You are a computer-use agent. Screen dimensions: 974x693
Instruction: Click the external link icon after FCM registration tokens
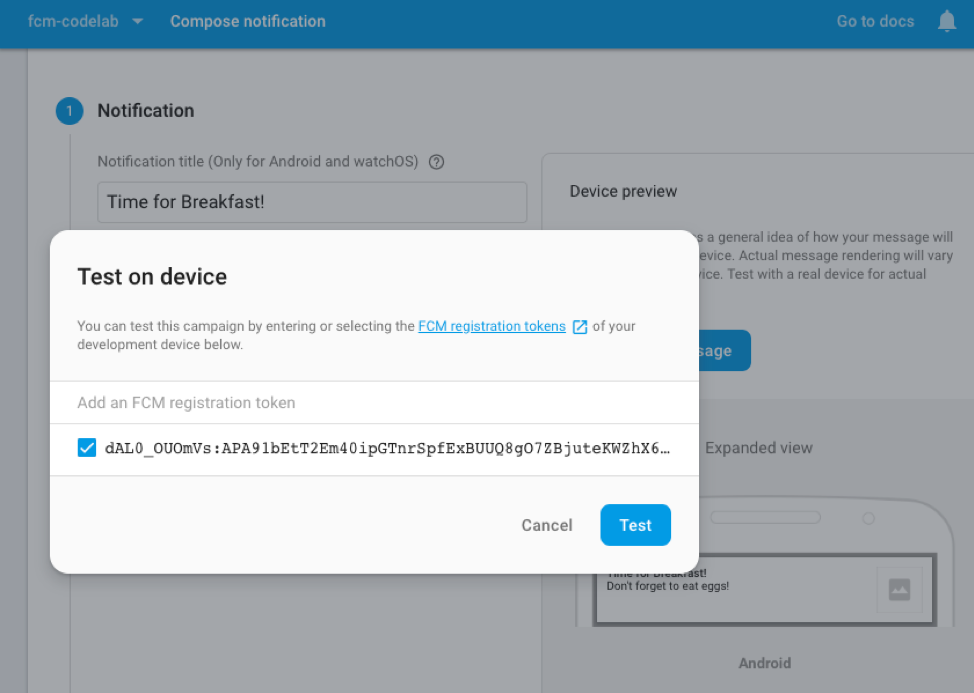(580, 327)
